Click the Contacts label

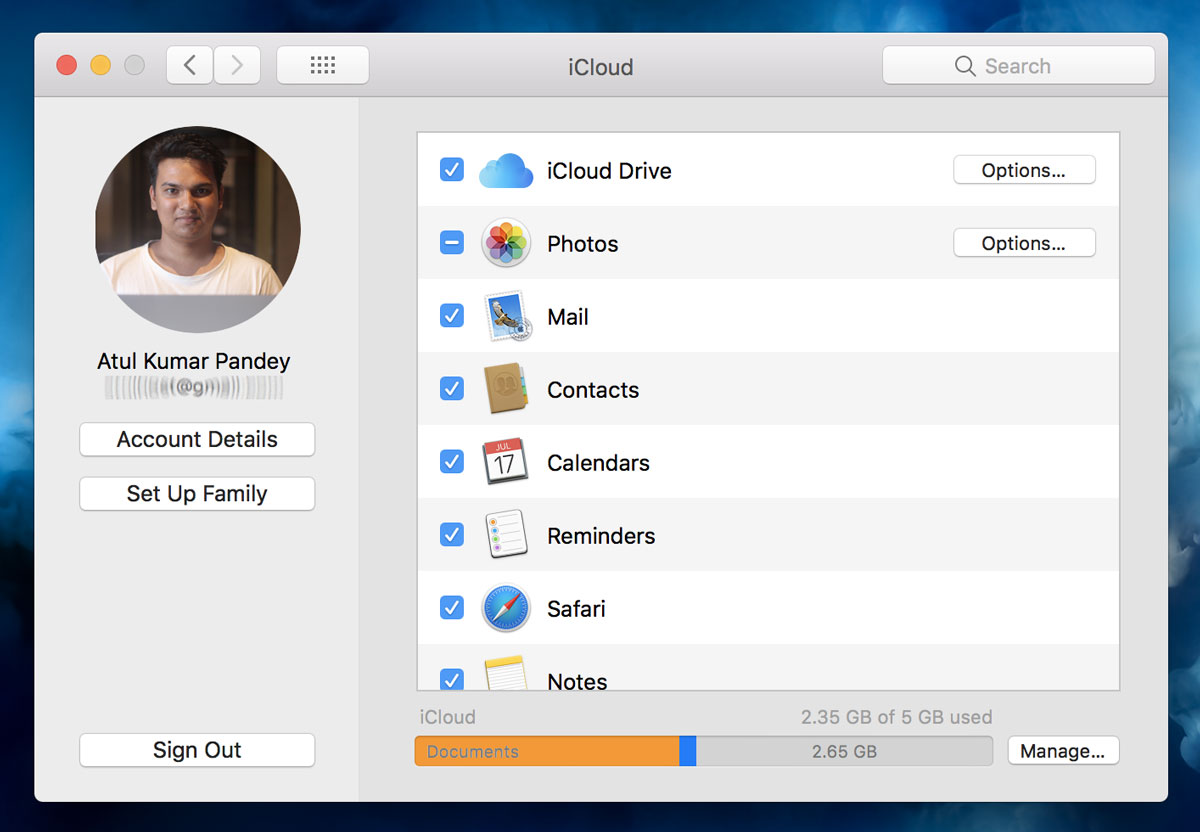coord(593,390)
